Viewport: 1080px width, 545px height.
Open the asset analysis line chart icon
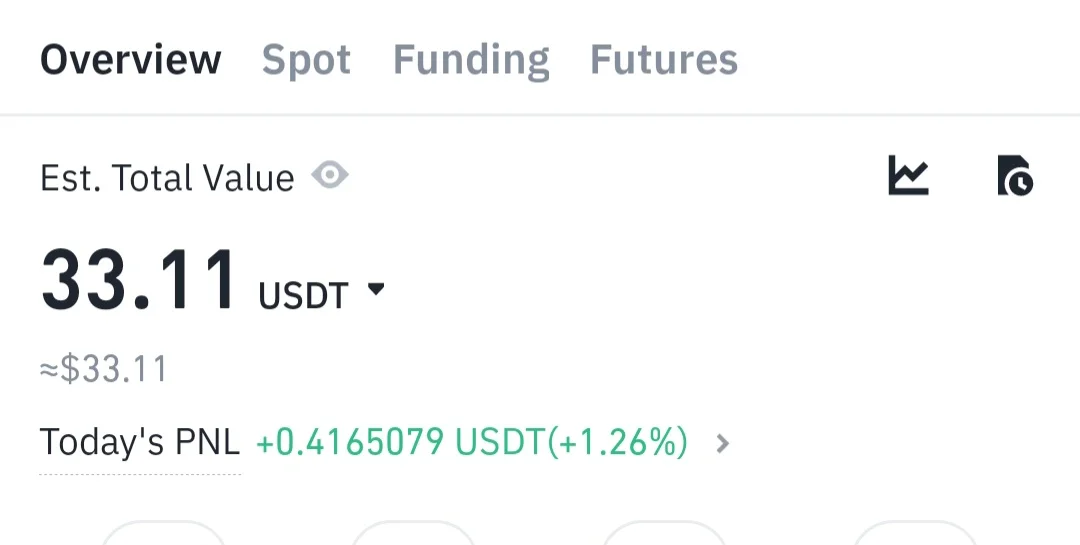tap(908, 176)
